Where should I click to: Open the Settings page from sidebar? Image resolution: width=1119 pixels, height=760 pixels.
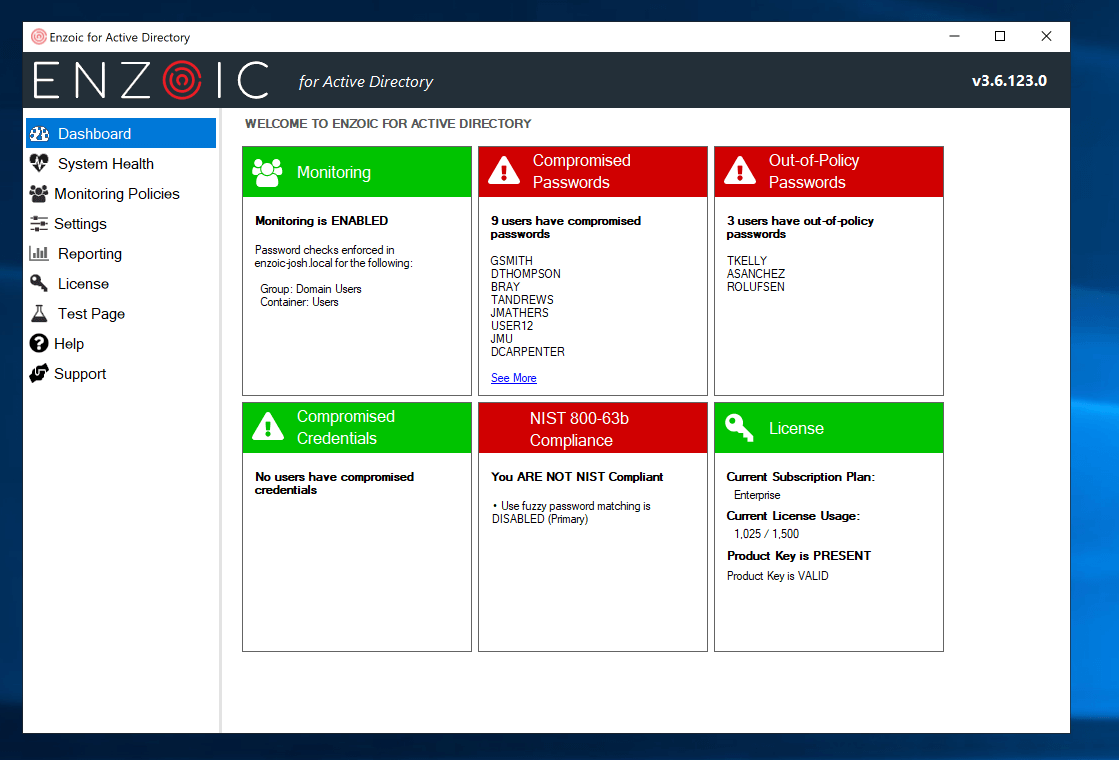[x=80, y=224]
